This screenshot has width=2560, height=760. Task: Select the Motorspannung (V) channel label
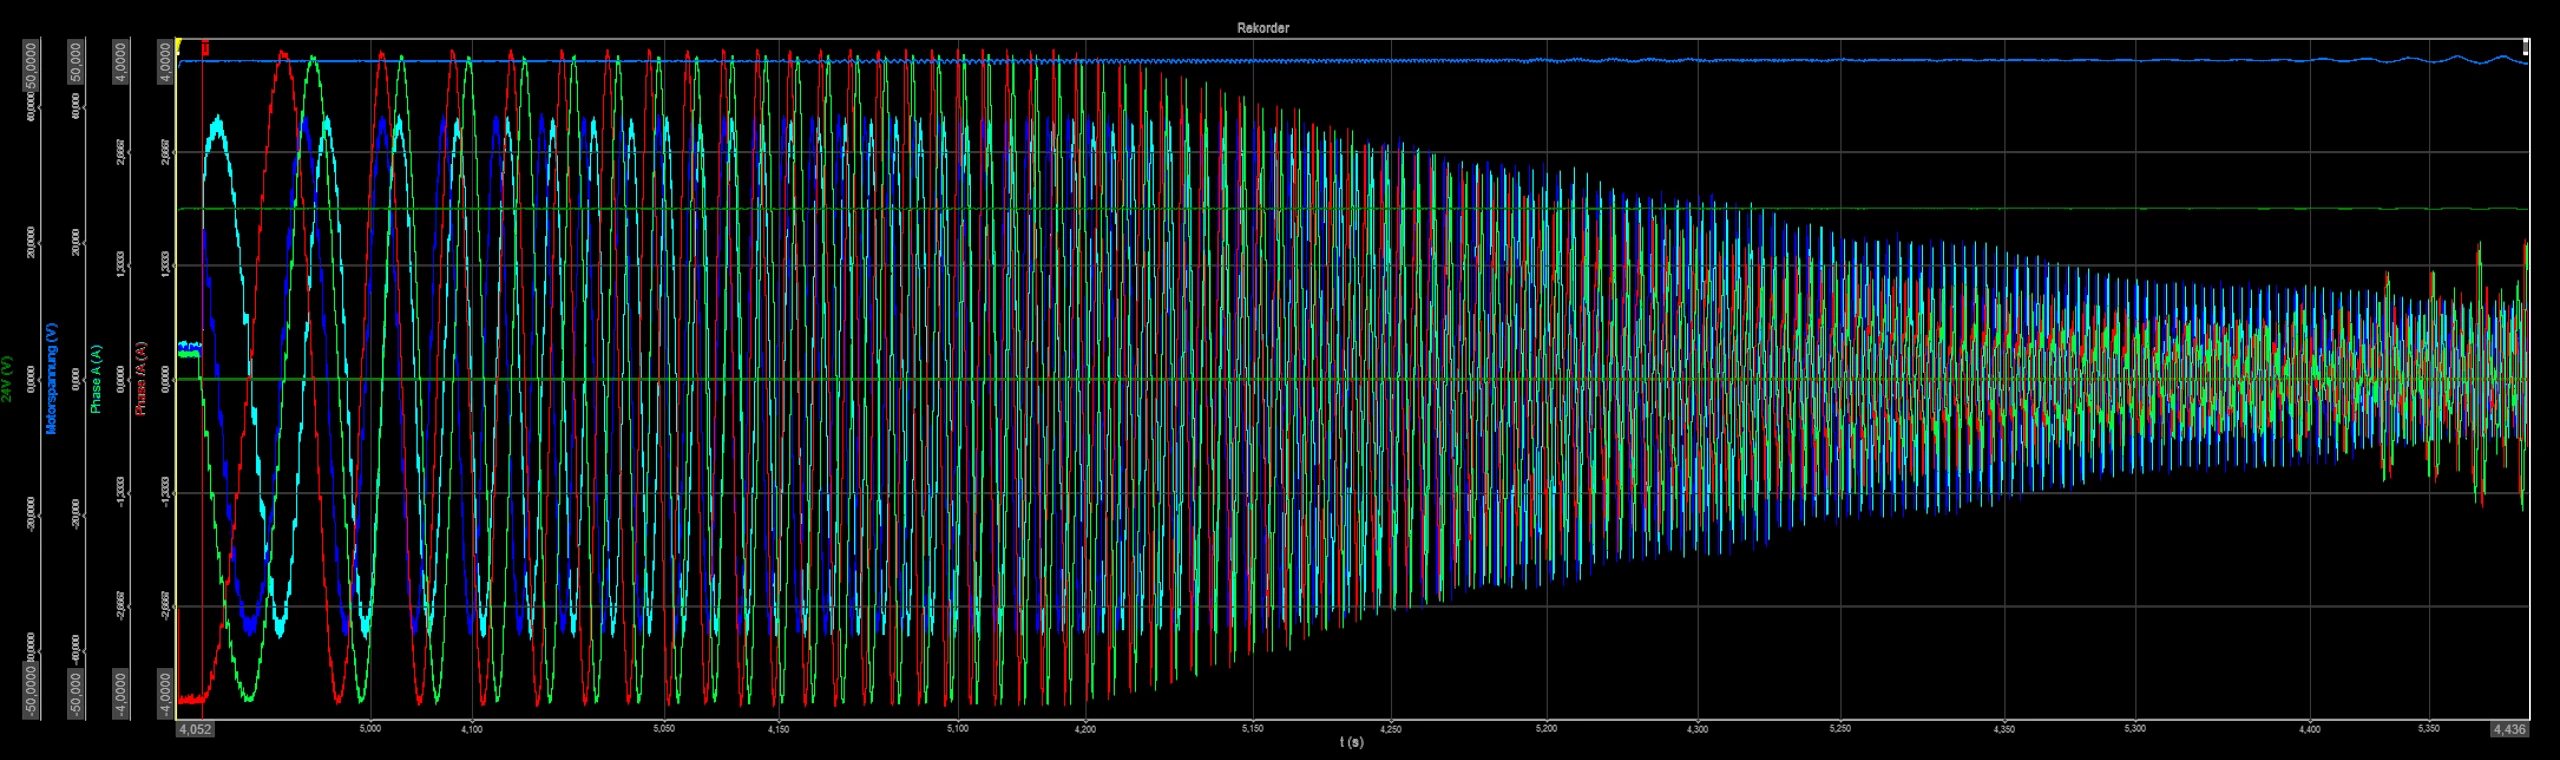[x=52, y=378]
